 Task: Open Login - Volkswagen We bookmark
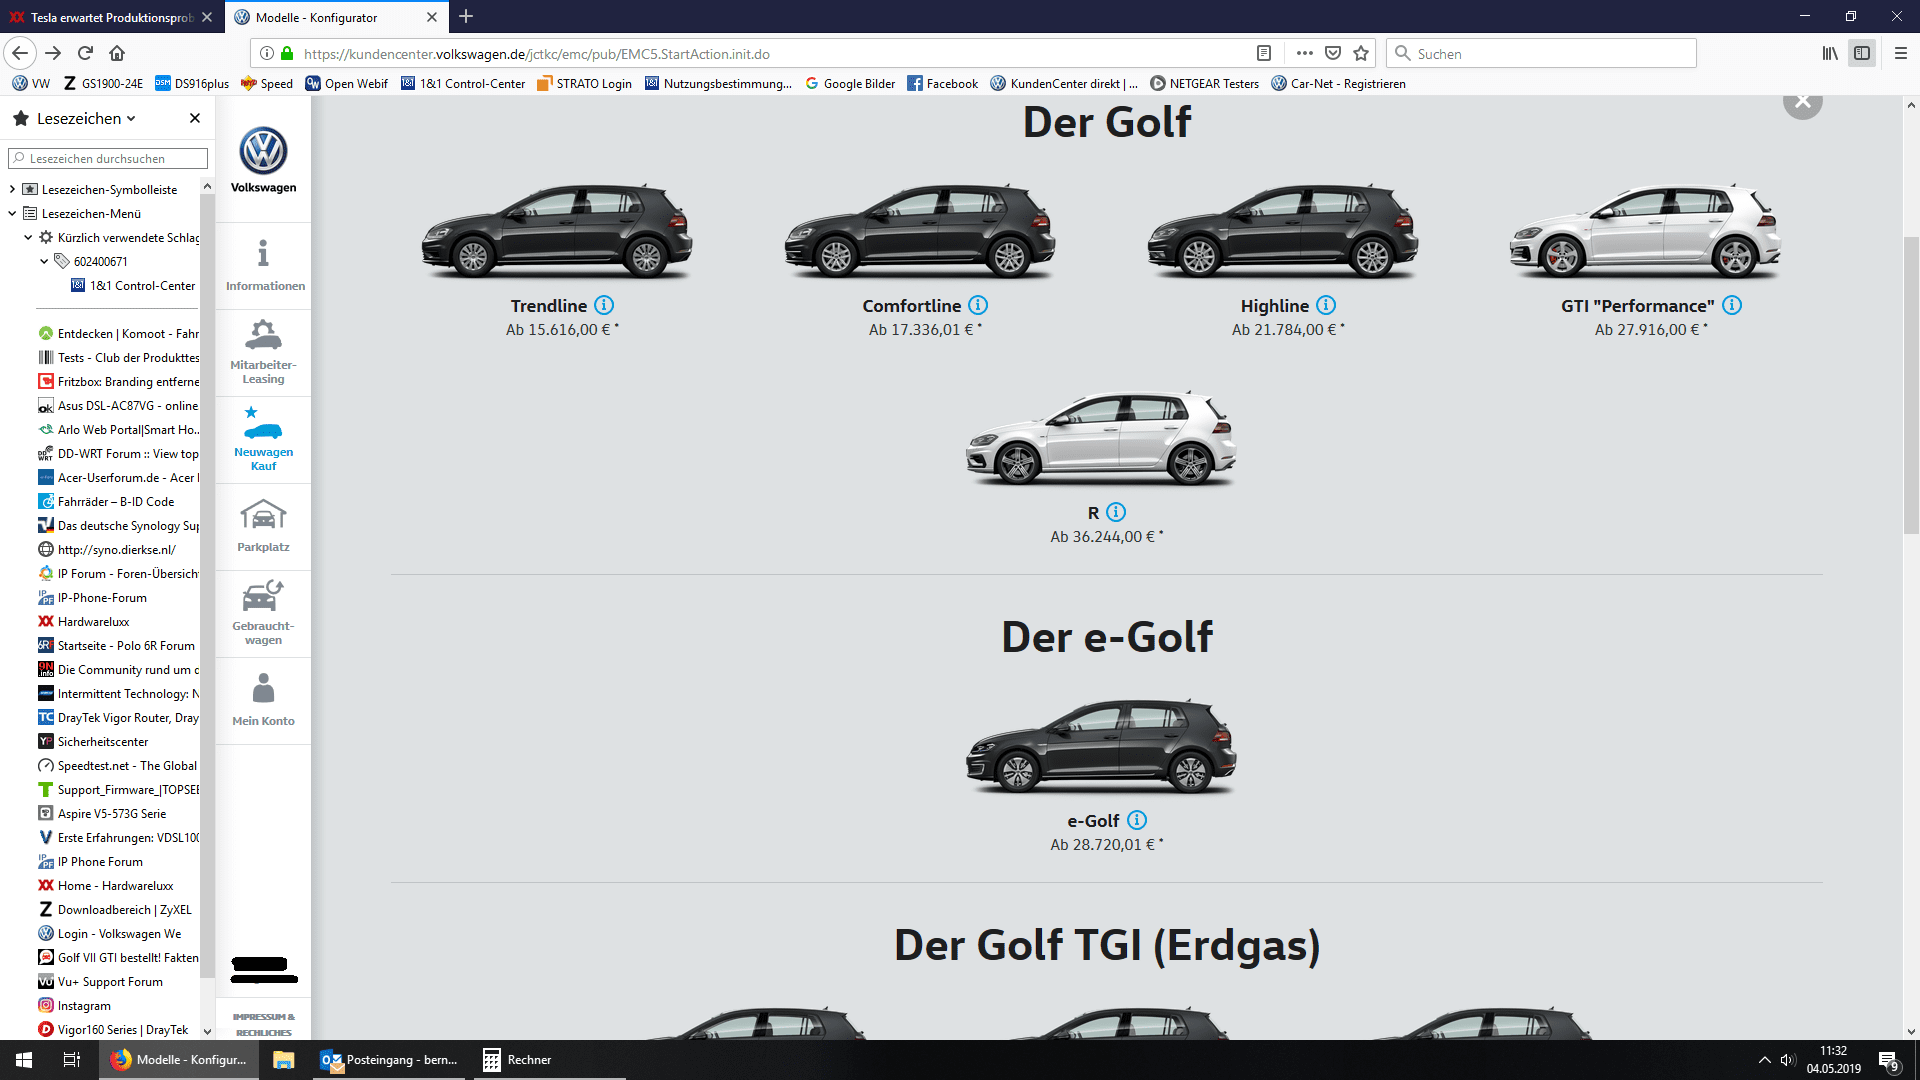click(110, 933)
